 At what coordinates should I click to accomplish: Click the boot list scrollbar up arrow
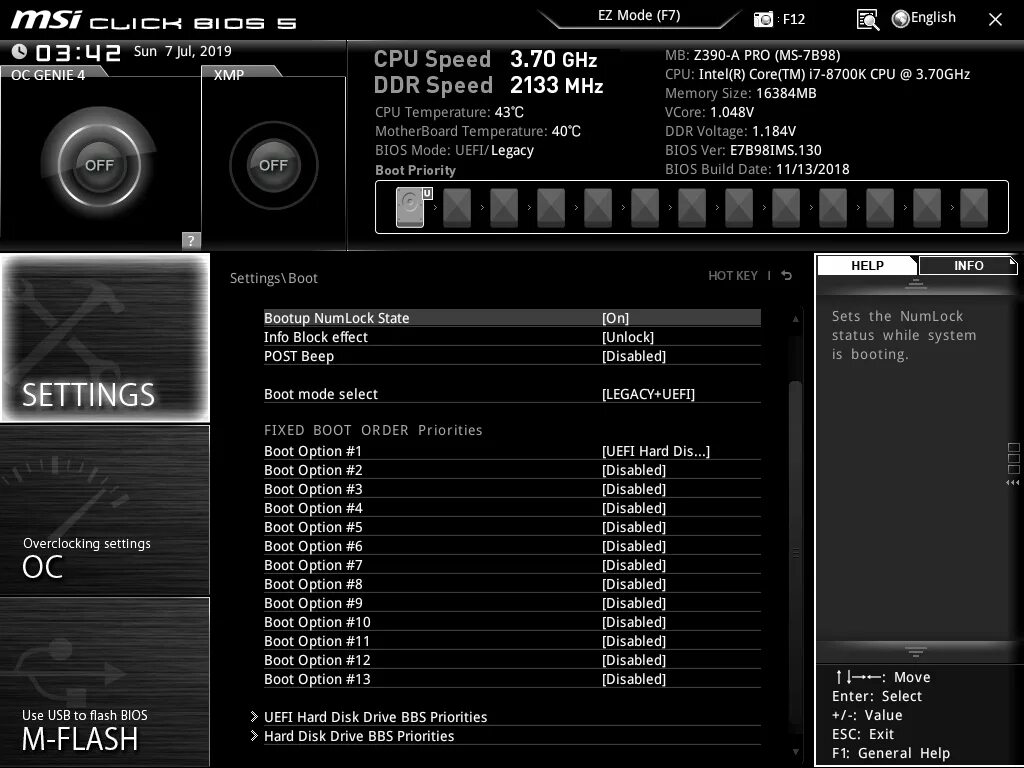[x=795, y=319]
